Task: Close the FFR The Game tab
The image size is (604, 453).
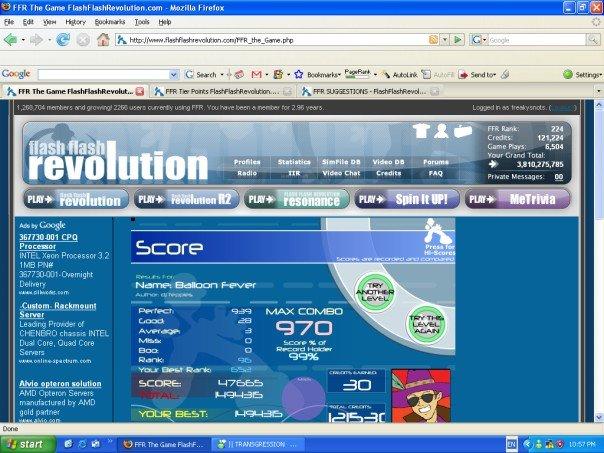Action: point(140,92)
